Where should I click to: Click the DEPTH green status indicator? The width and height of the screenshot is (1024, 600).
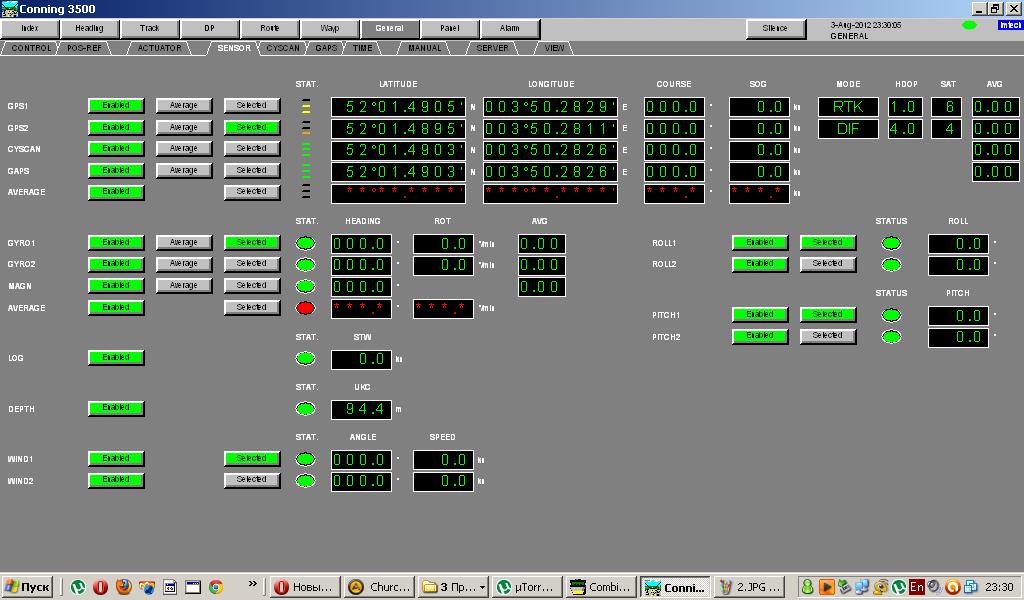click(306, 409)
